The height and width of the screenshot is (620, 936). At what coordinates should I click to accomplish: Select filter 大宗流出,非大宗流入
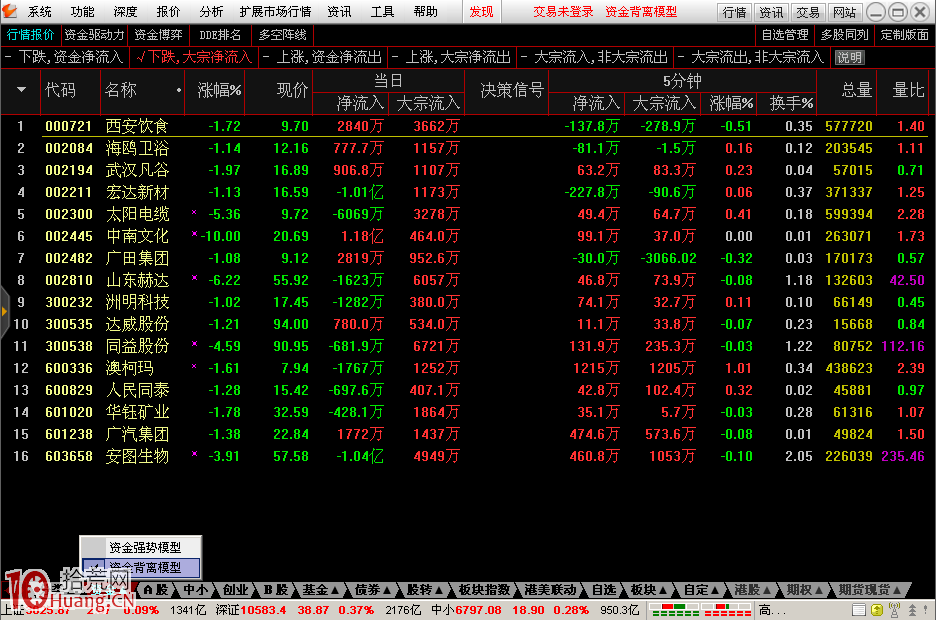coord(752,57)
